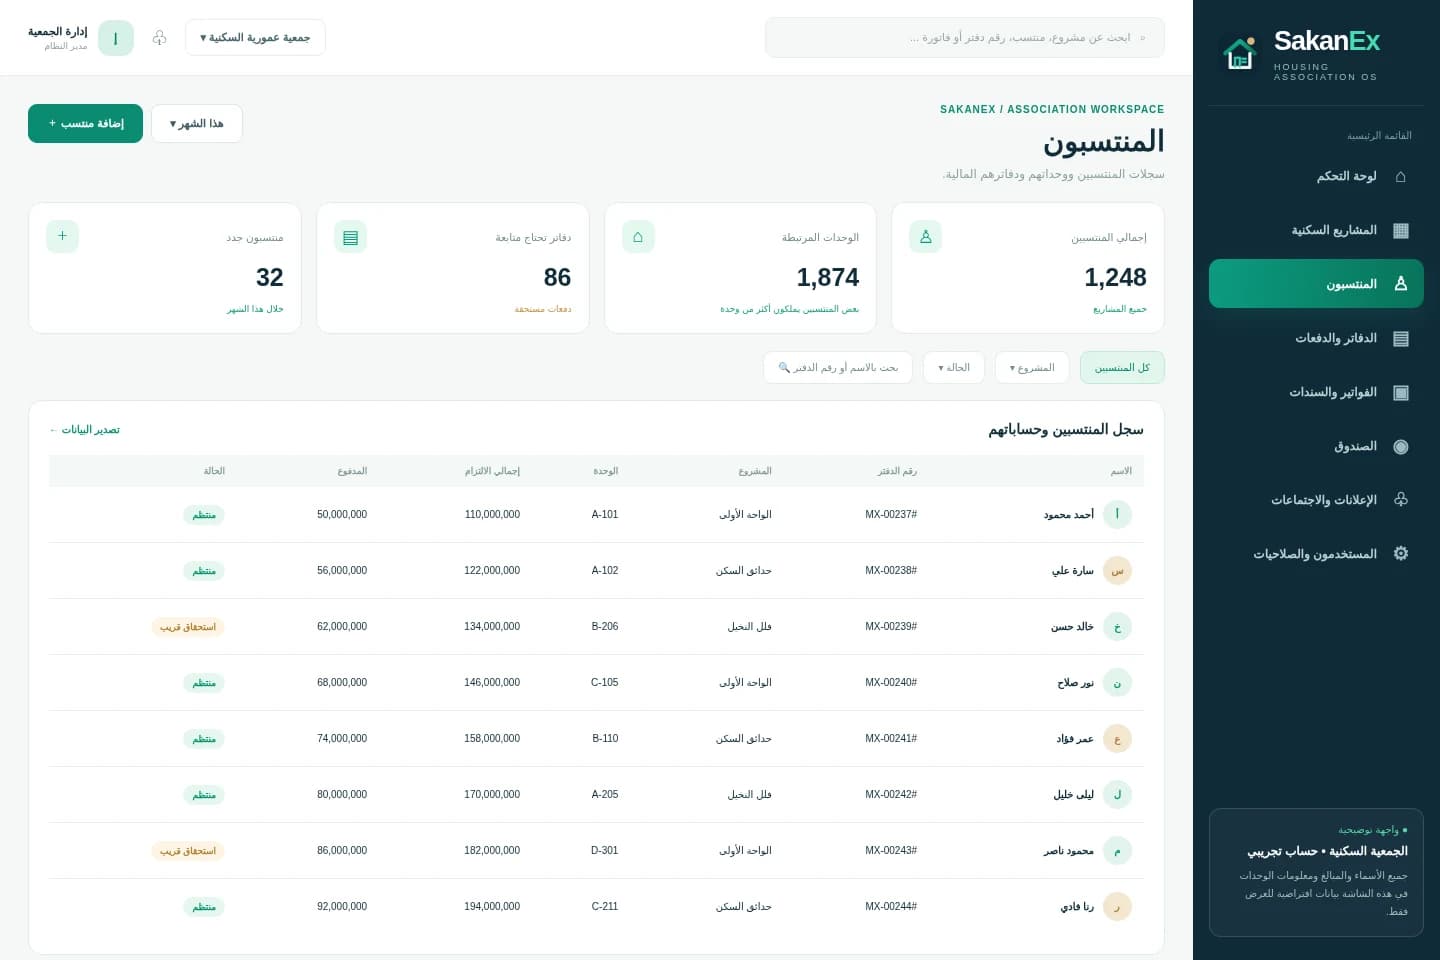This screenshot has width=1440, height=960.
Task: Click the إضافة منتسب button
Action: [86, 124]
